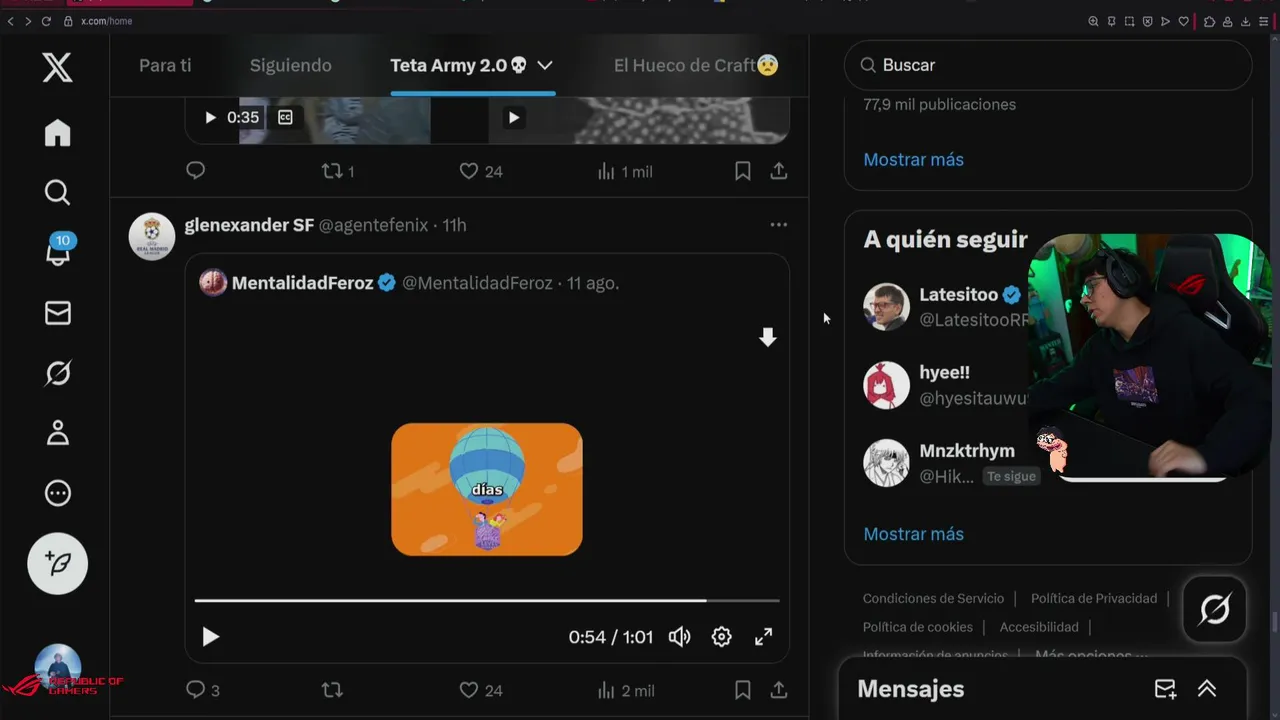Click the Buscar search field
The height and width of the screenshot is (720, 1280).
pos(1048,65)
